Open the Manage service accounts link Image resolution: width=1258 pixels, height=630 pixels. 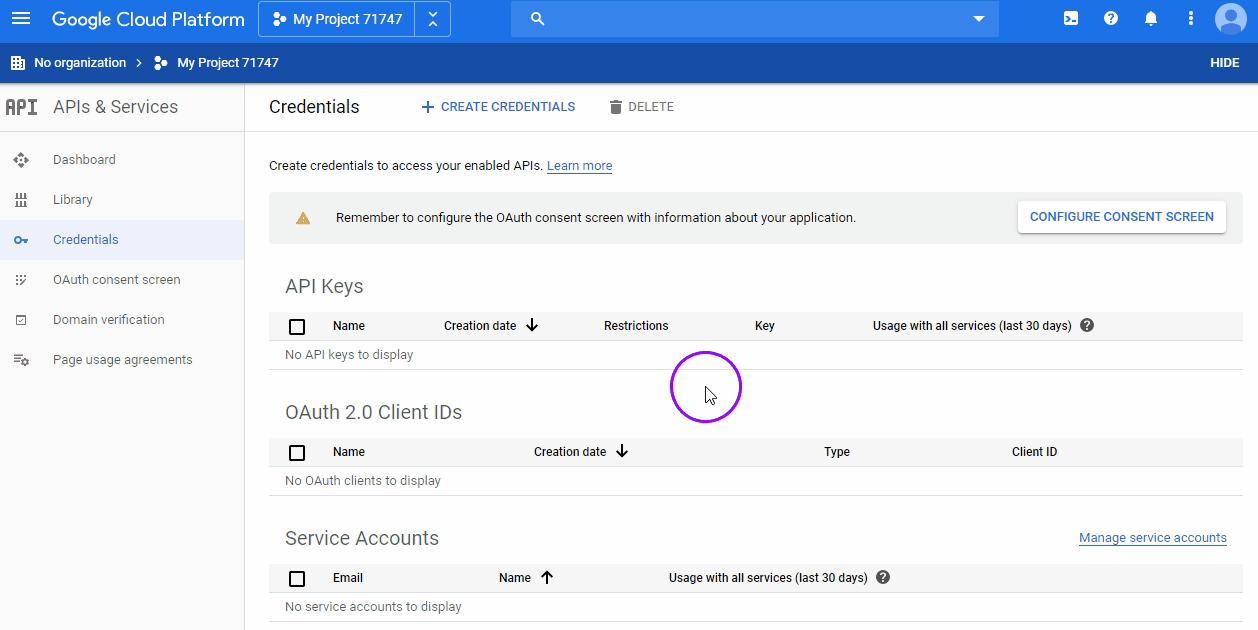1152,537
